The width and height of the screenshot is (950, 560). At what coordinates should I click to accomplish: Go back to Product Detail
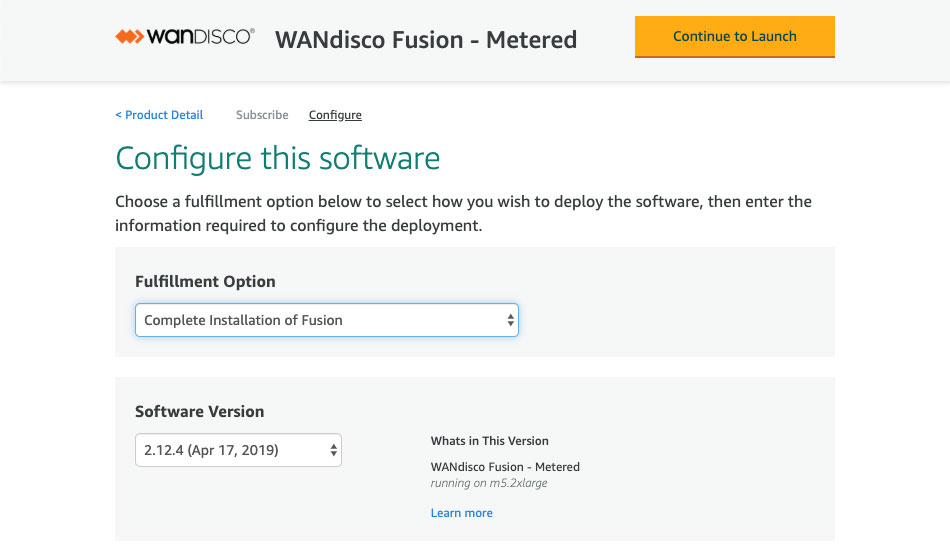[x=159, y=115]
